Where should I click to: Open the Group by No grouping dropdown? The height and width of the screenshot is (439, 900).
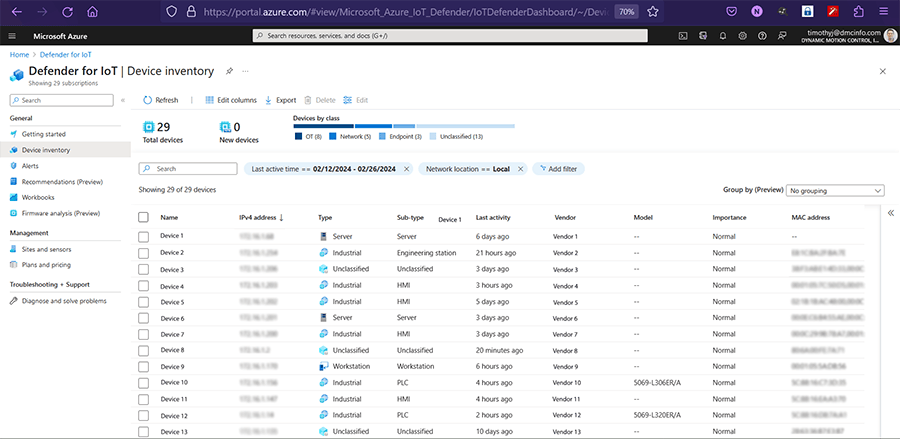click(835, 191)
